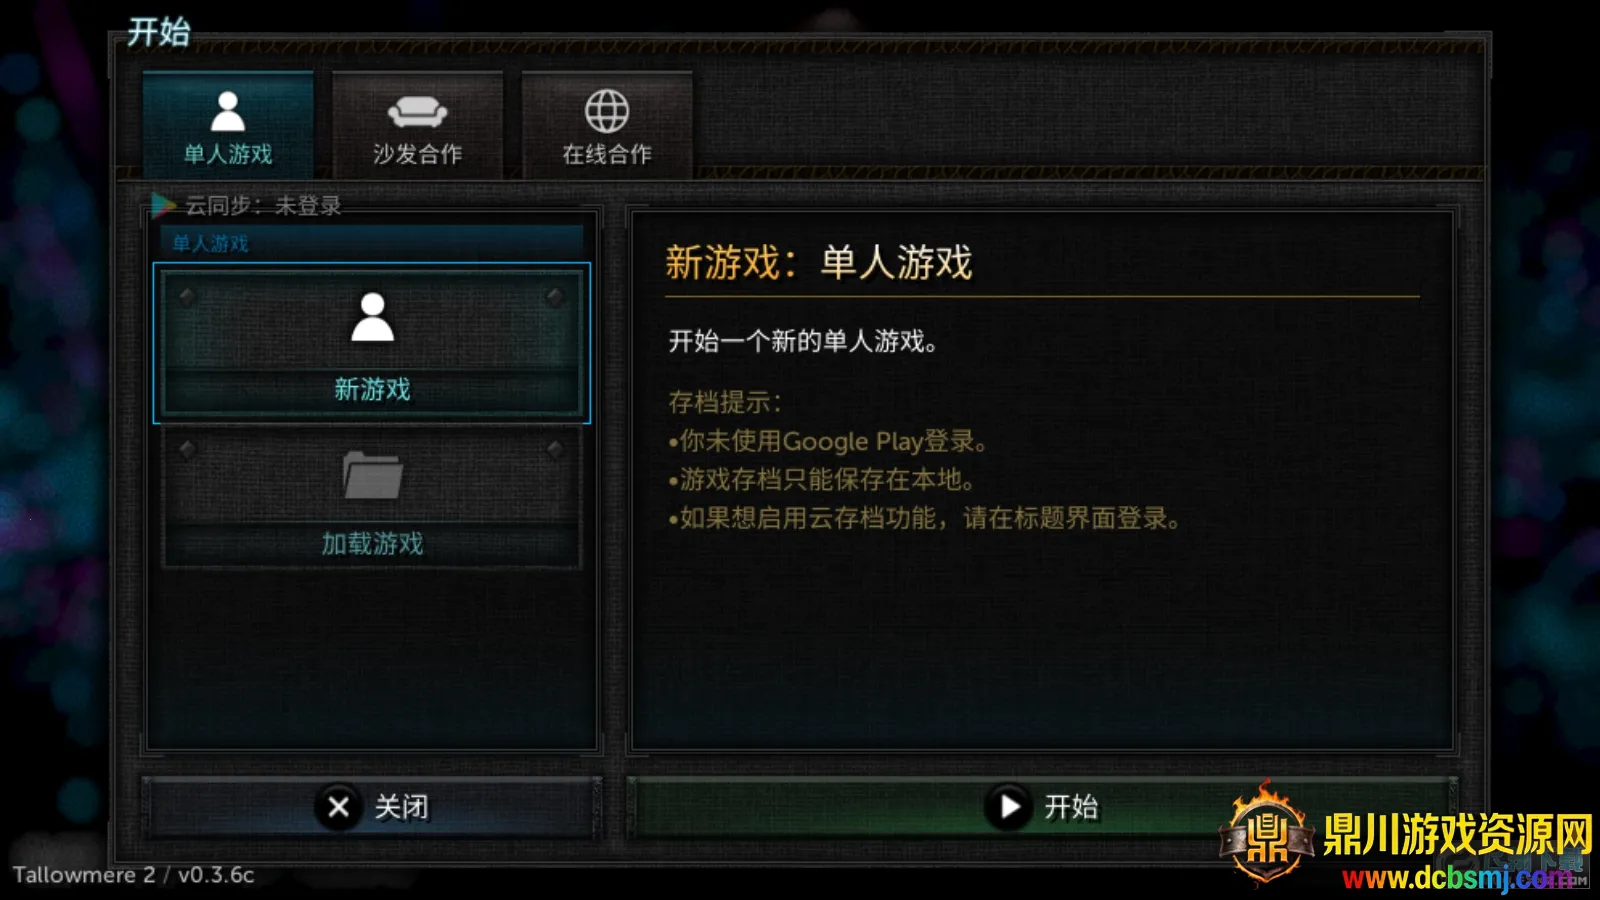This screenshot has height=900, width=1600.
Task: Click the person icon in 新游戏 card
Action: click(x=372, y=317)
